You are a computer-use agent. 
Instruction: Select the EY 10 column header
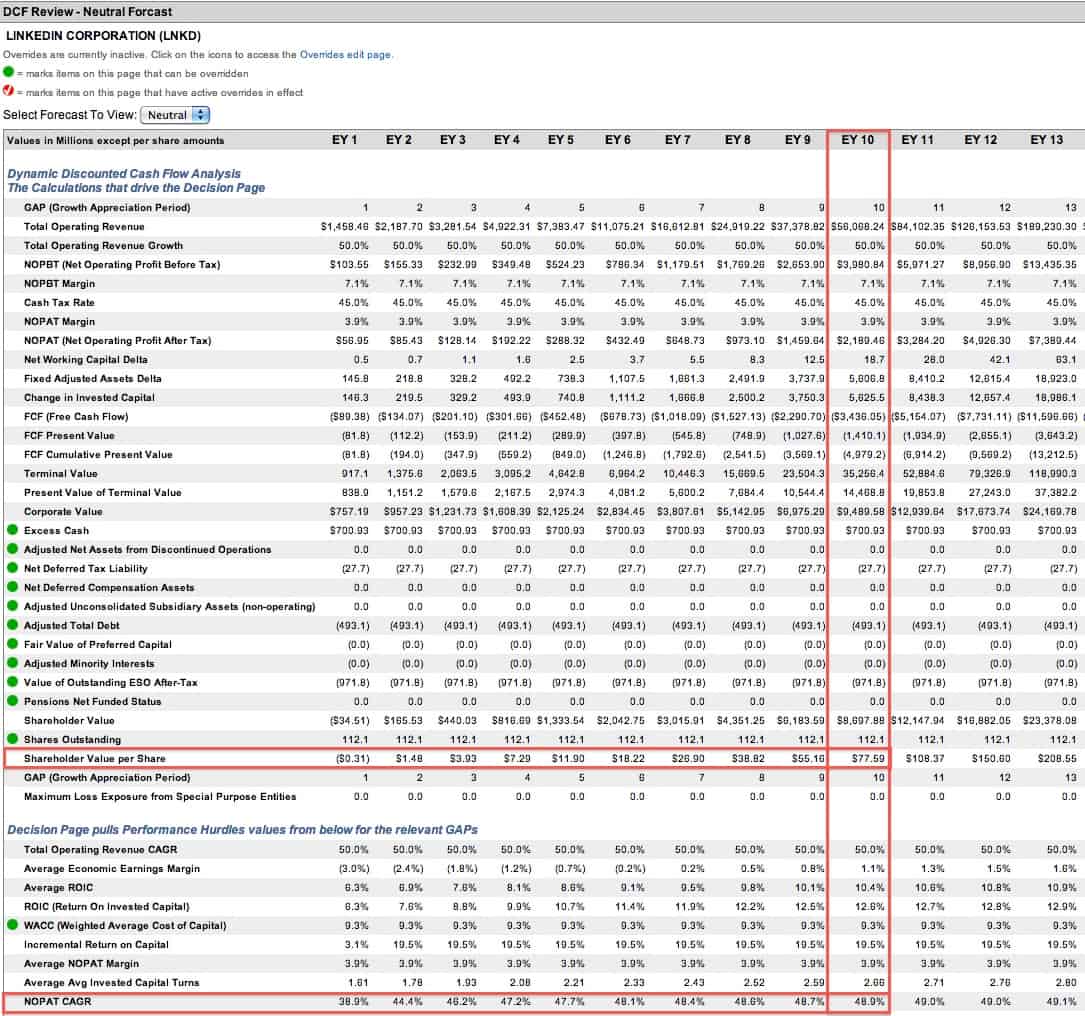857,140
